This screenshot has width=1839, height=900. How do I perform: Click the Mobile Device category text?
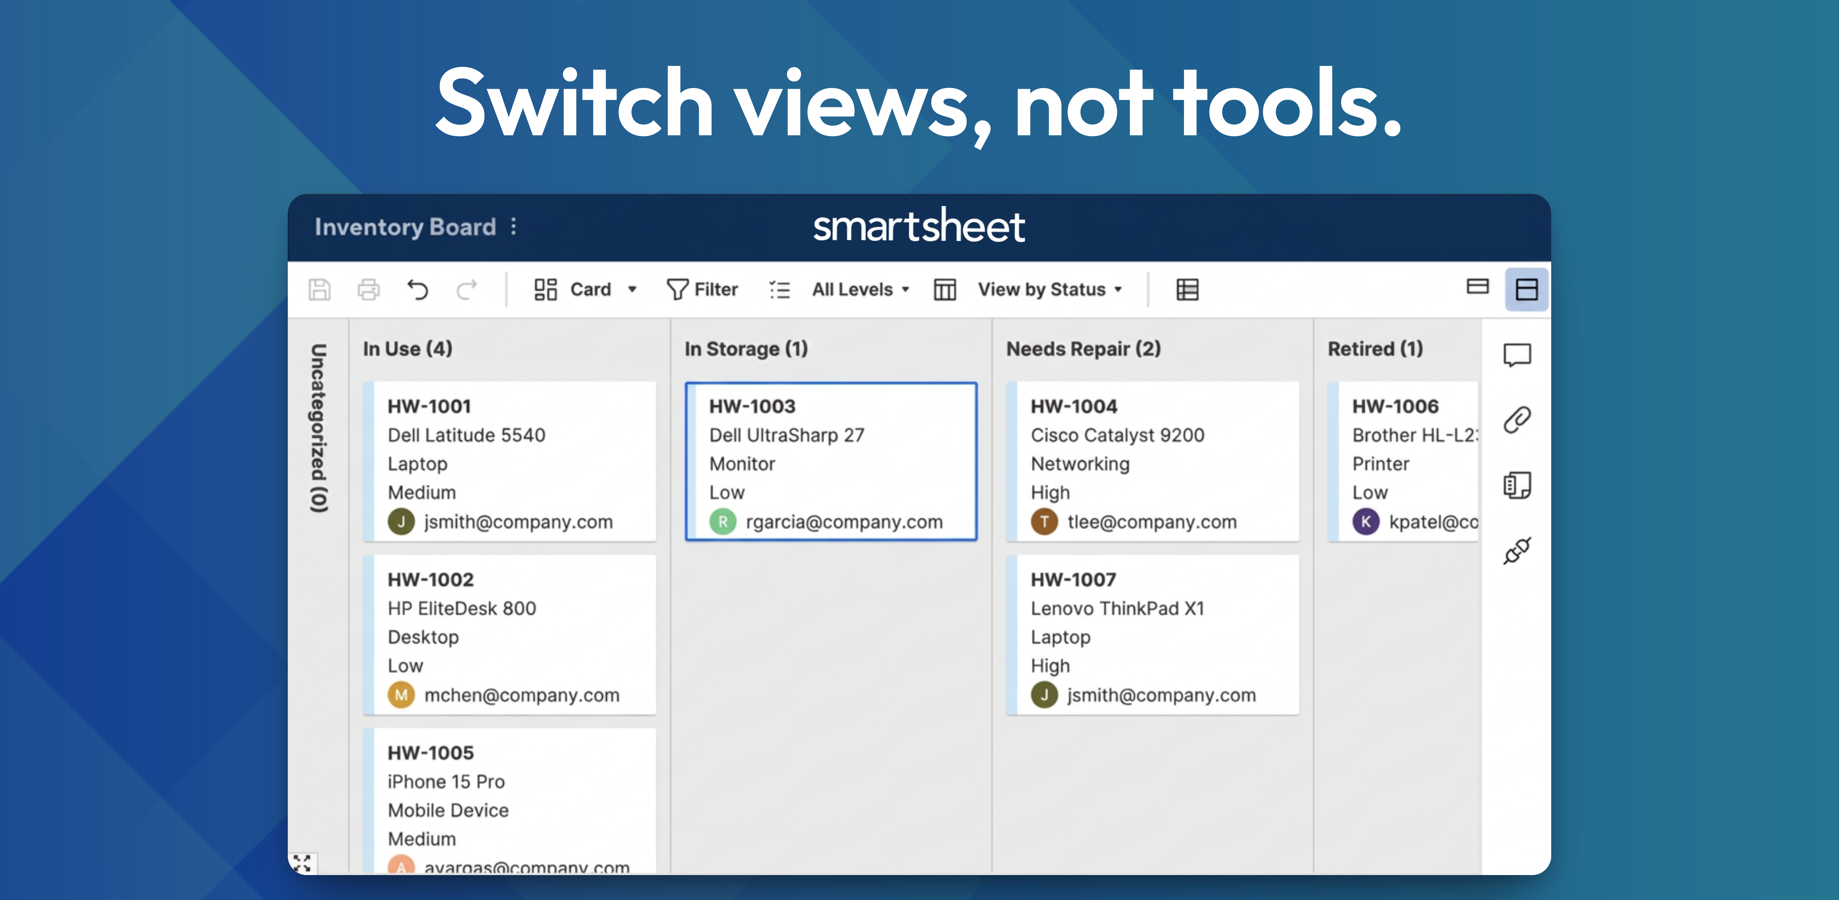point(448,810)
